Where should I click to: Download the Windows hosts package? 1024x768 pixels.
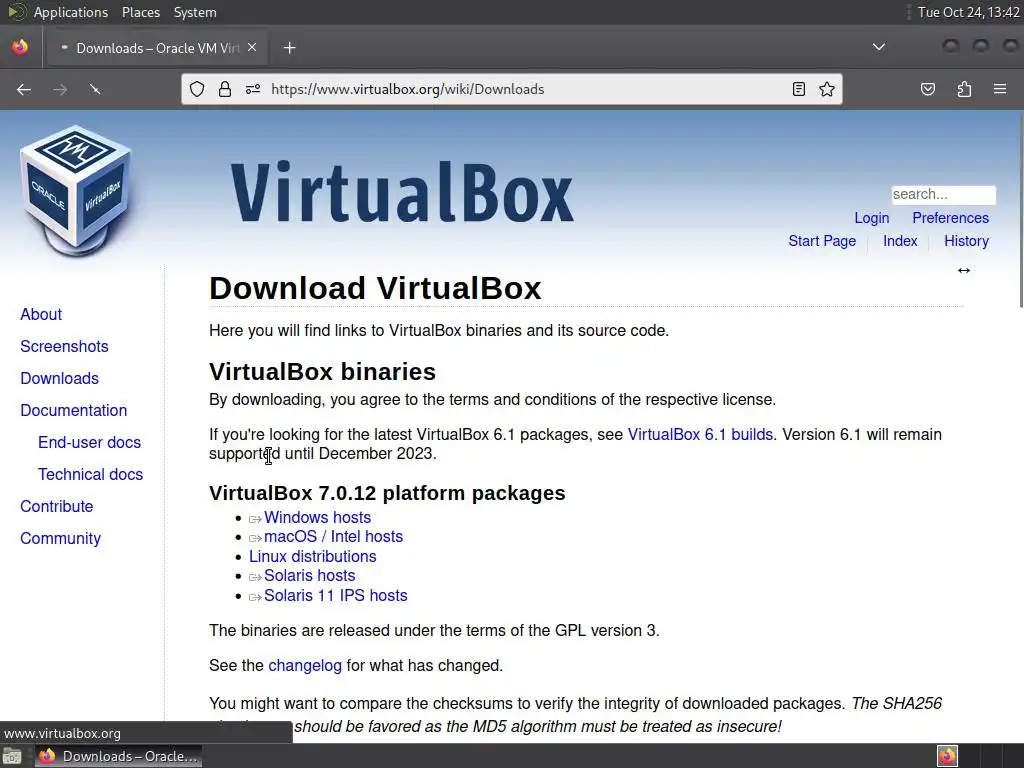317,518
